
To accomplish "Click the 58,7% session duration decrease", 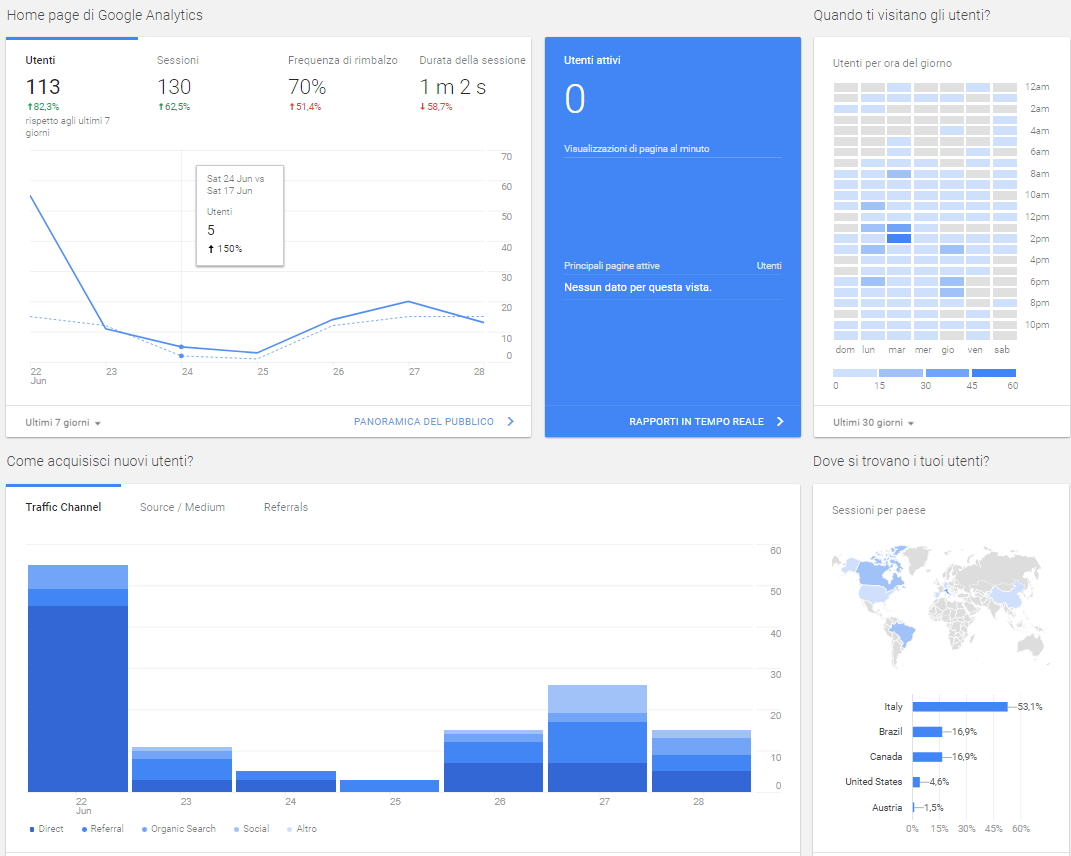I will click(436, 107).
